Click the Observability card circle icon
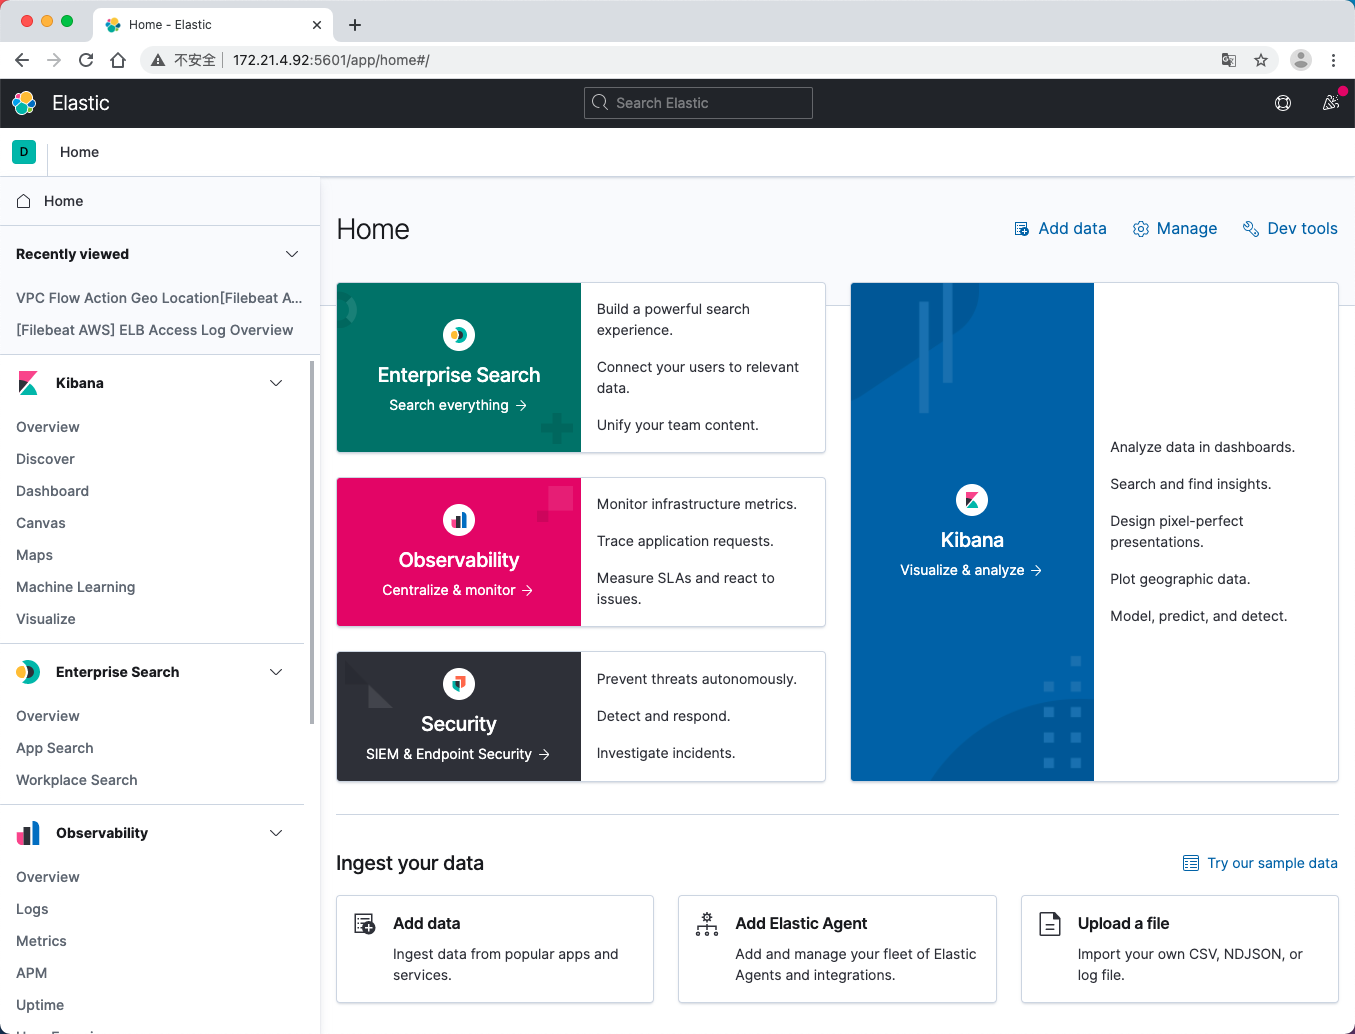Viewport: 1355px width, 1034px height. pos(459,520)
